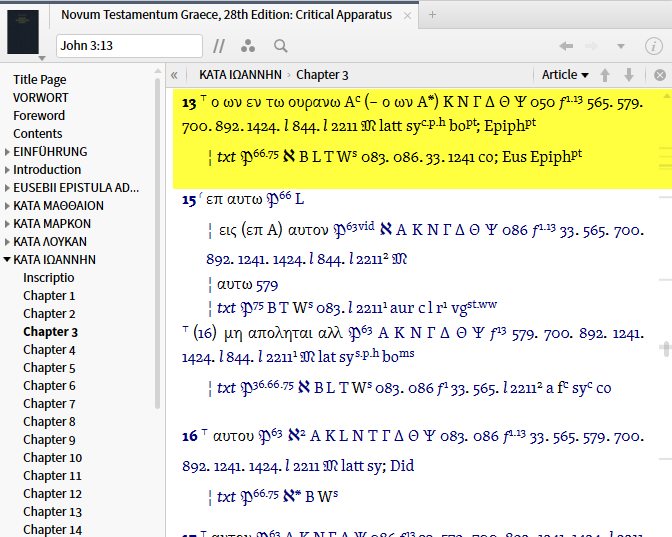The width and height of the screenshot is (672, 537).
Task: Expand ΚΑΤΑ ΜΑΘΘΑΙΟΝ section
Action: coord(7,206)
